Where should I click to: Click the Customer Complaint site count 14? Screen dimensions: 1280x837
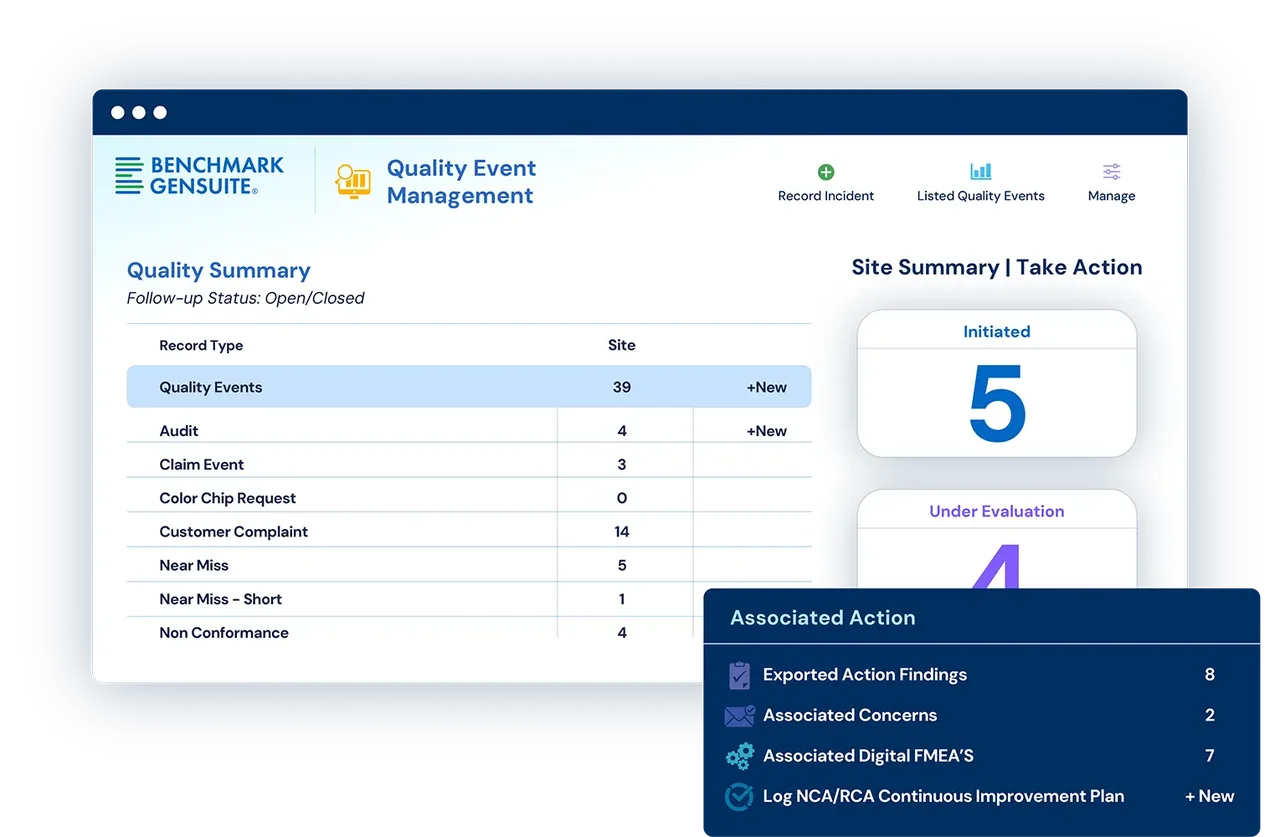622,532
